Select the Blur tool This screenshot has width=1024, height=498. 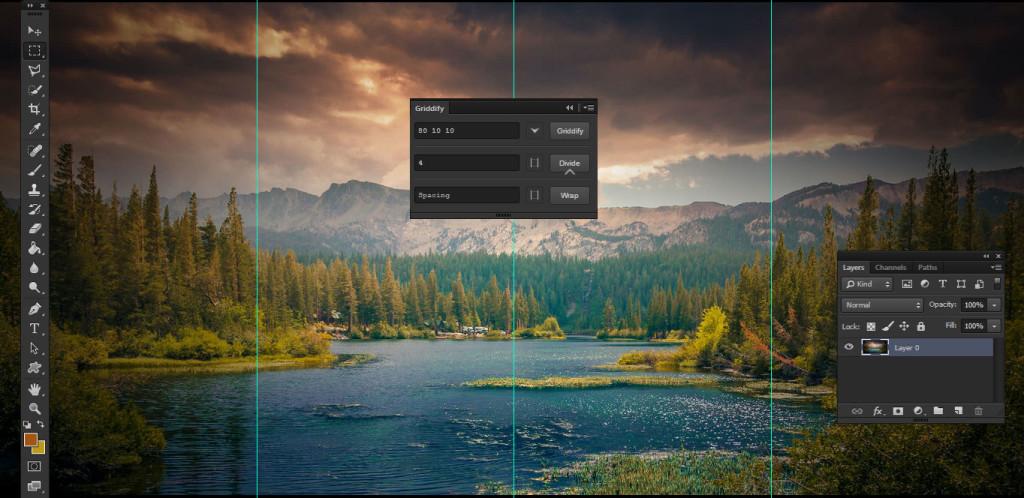(35, 268)
